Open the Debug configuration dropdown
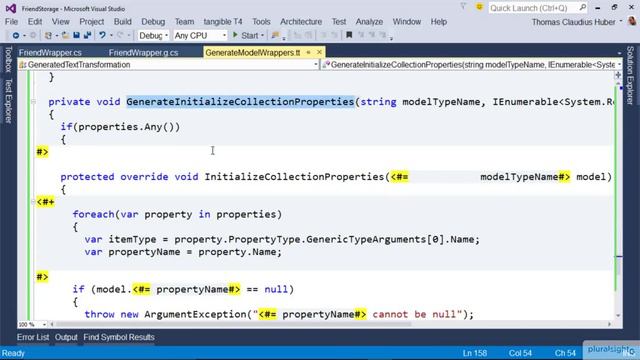The width and height of the screenshot is (640, 360). (x=153, y=36)
